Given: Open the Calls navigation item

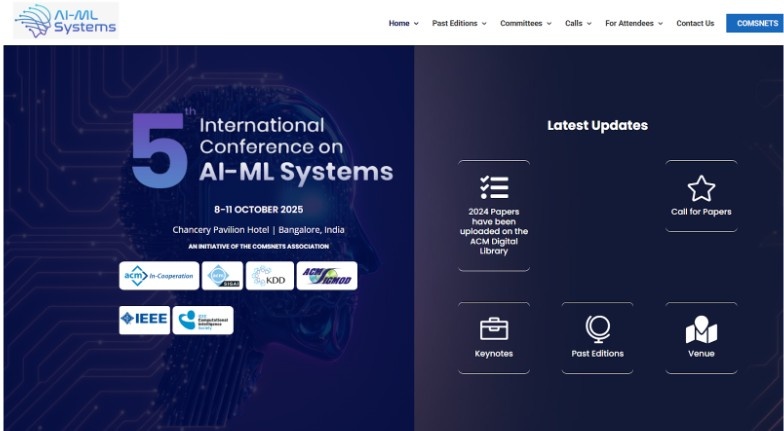Looking at the screenshot, I should 574,23.
